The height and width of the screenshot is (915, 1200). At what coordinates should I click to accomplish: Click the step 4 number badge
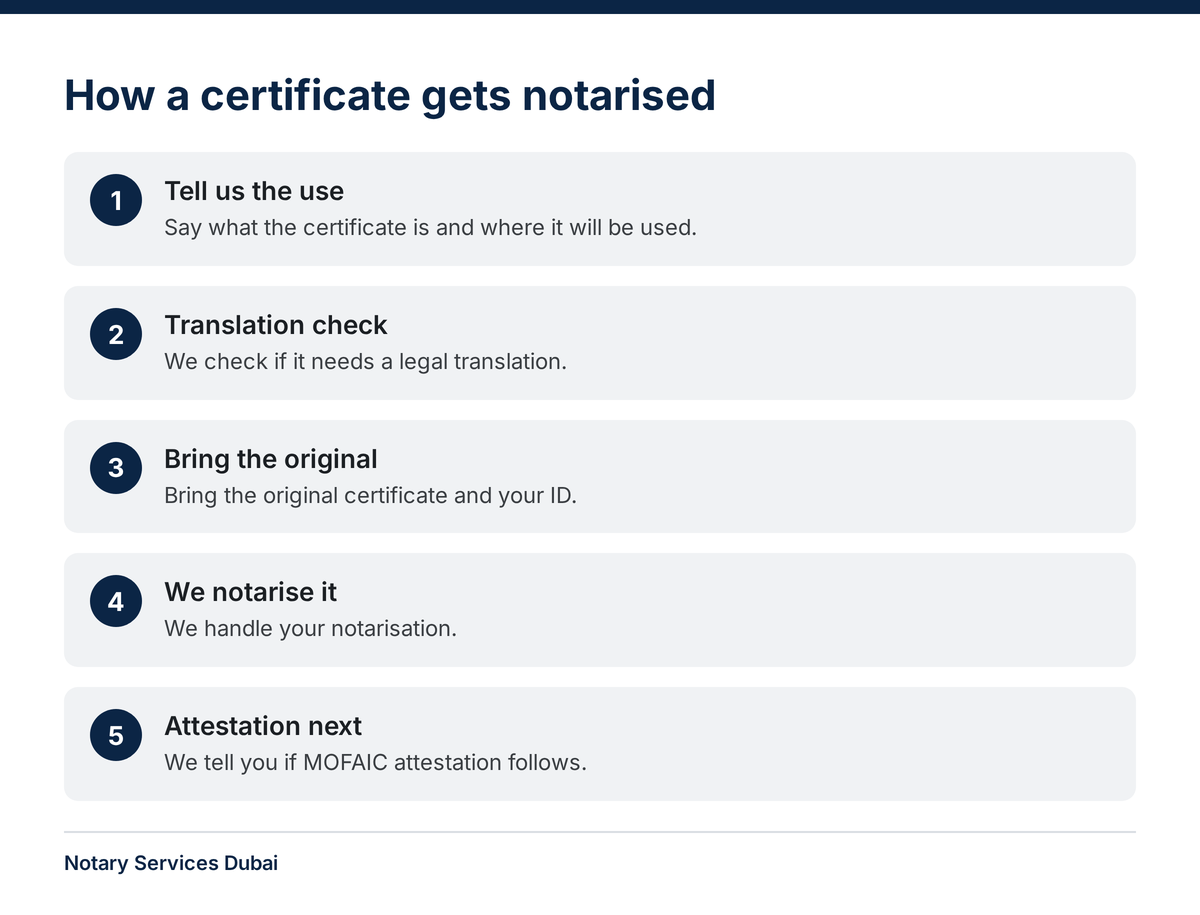[x=116, y=601]
